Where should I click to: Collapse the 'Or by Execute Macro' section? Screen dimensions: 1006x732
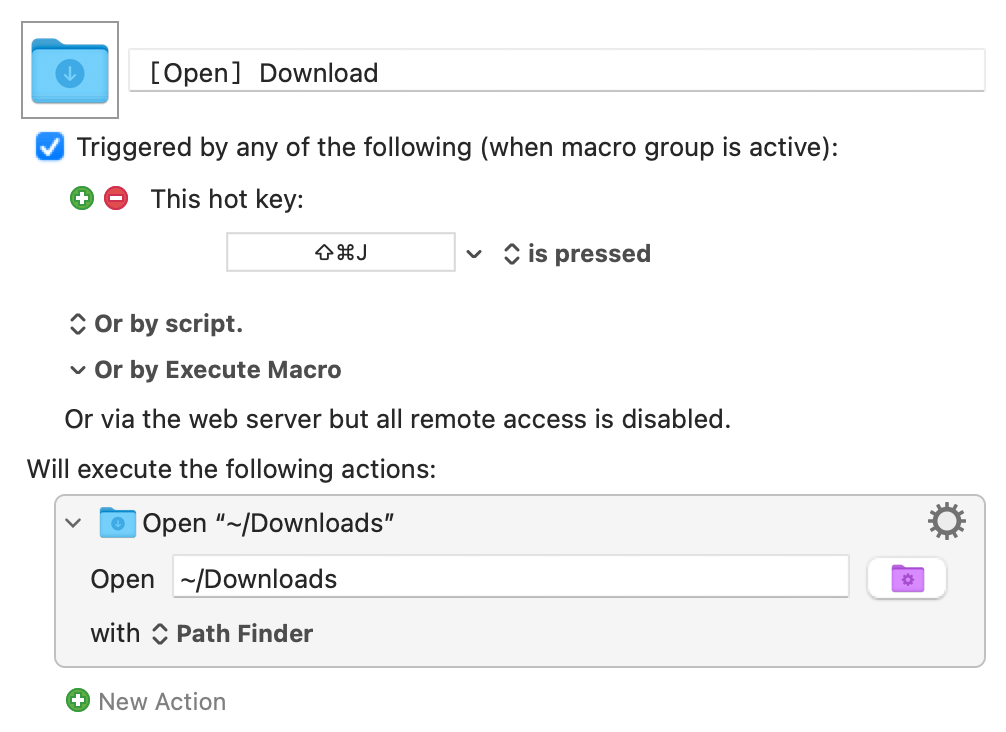(77, 370)
